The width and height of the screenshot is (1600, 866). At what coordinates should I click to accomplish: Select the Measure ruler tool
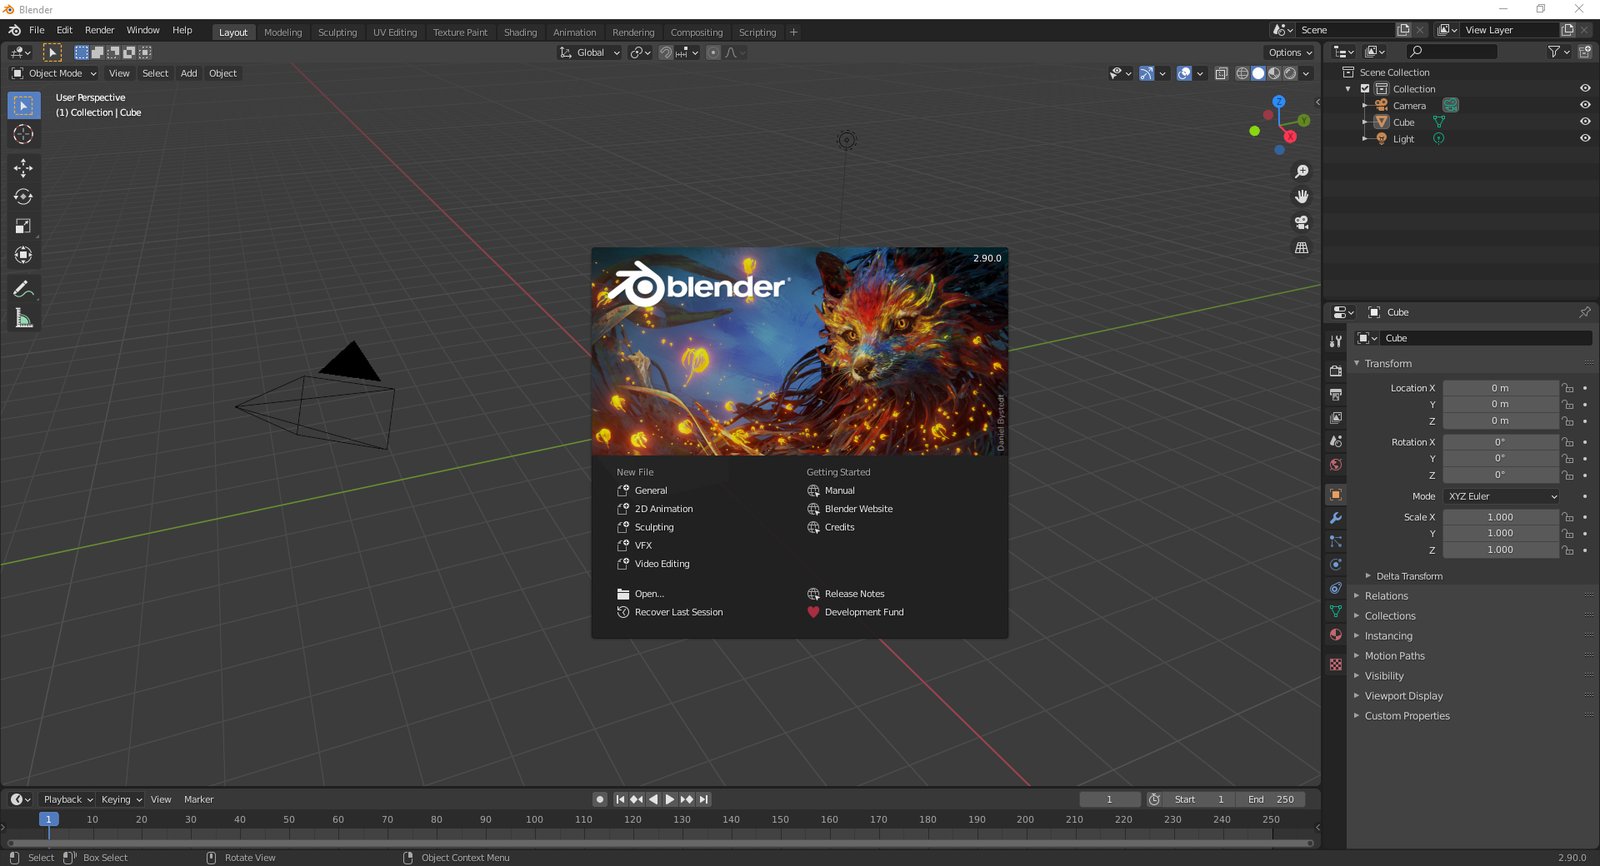point(23,318)
